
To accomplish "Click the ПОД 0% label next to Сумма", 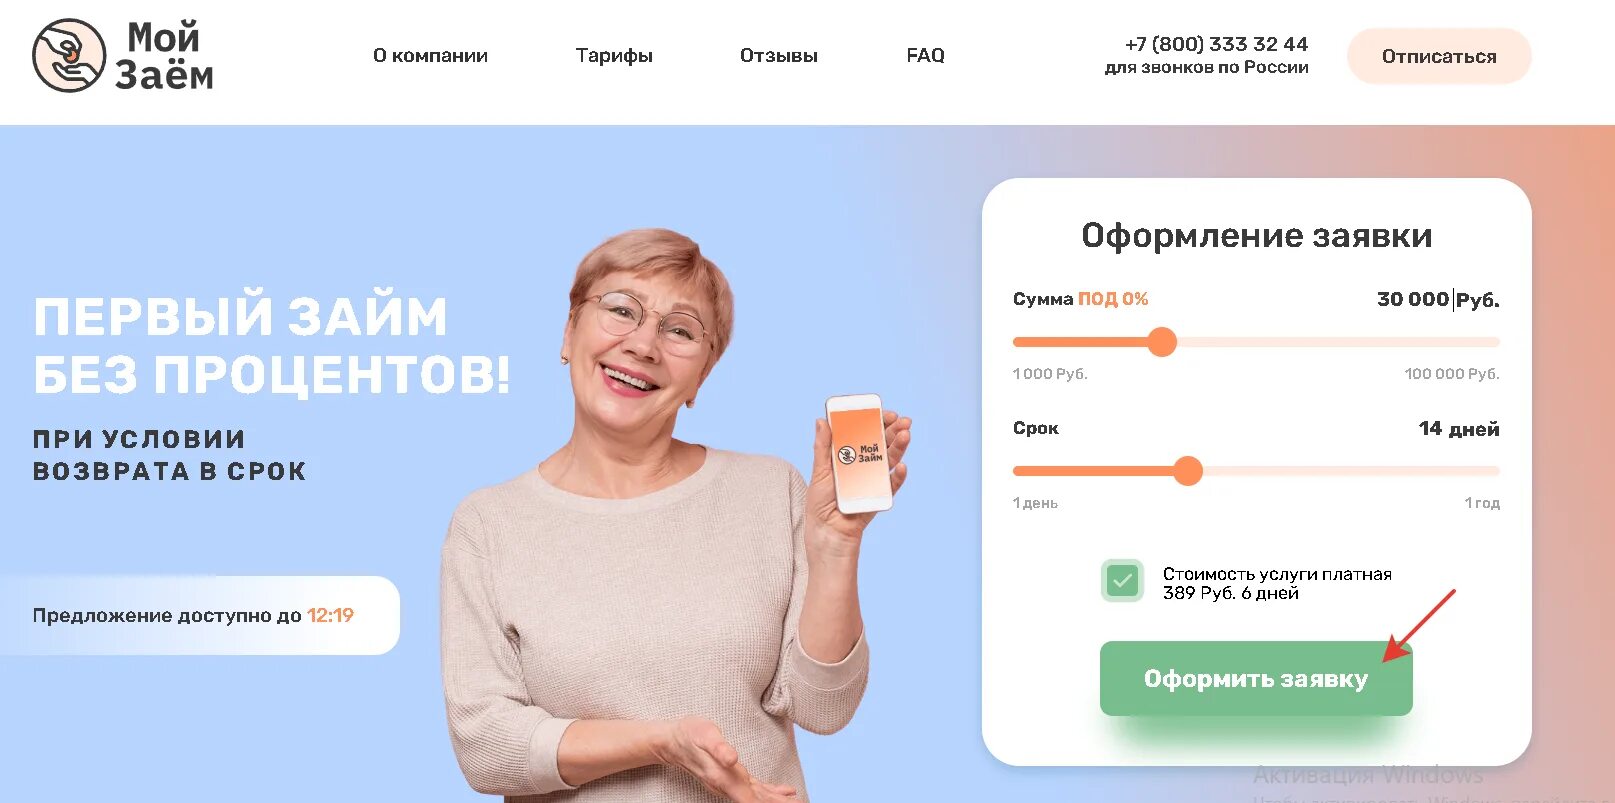I will (x=1113, y=299).
